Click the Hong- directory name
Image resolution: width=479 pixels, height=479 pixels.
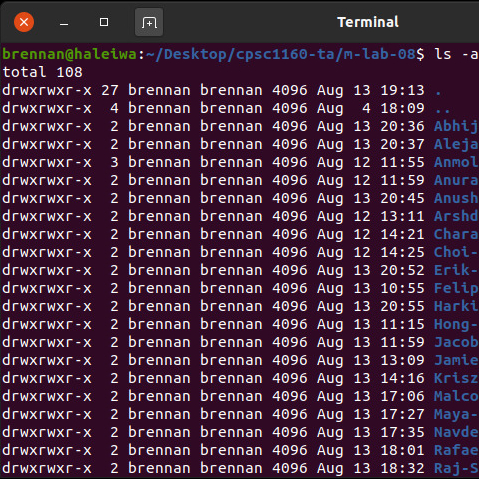(x=456, y=325)
